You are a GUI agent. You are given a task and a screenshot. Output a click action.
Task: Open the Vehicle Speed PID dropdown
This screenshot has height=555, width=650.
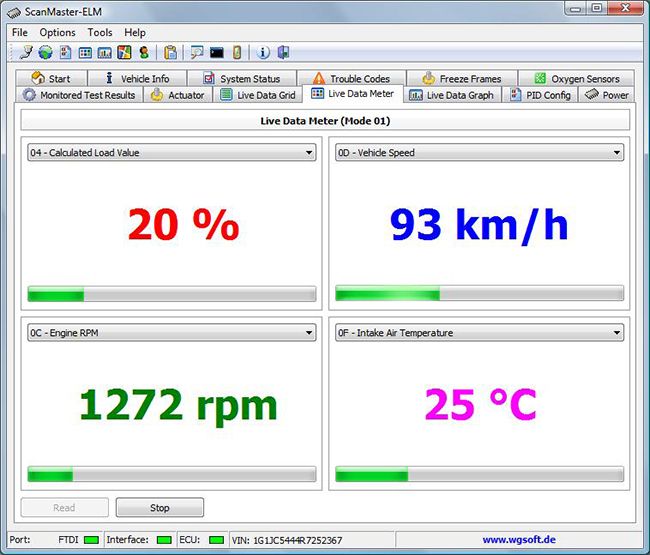pos(617,153)
